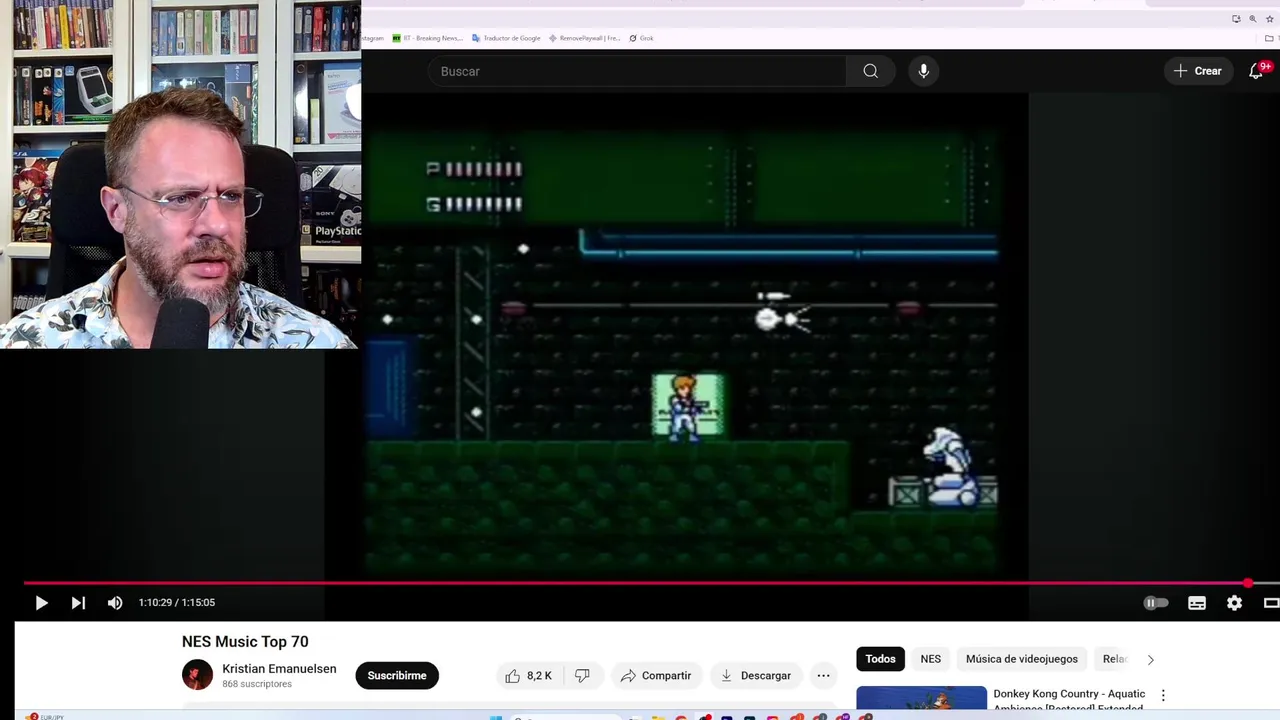
Task: Click the Crear button
Action: 1197,71
